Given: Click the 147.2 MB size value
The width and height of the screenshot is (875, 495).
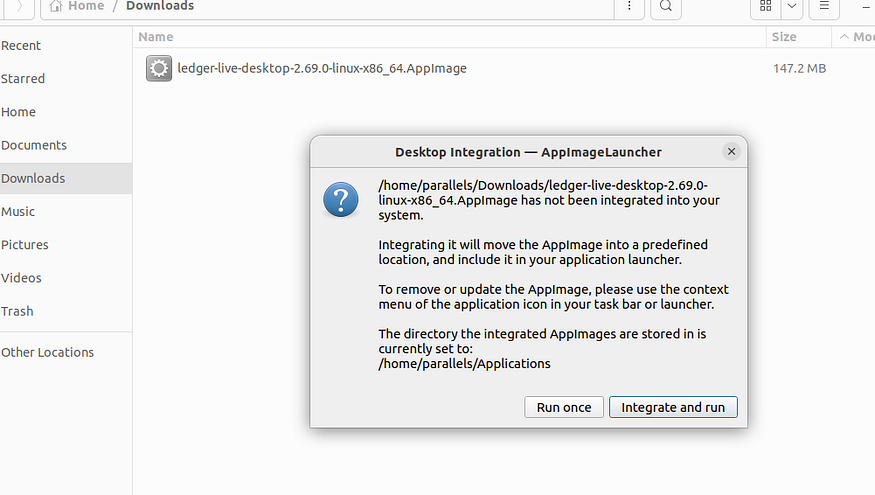Looking at the screenshot, I should pyautogui.click(x=799, y=68).
